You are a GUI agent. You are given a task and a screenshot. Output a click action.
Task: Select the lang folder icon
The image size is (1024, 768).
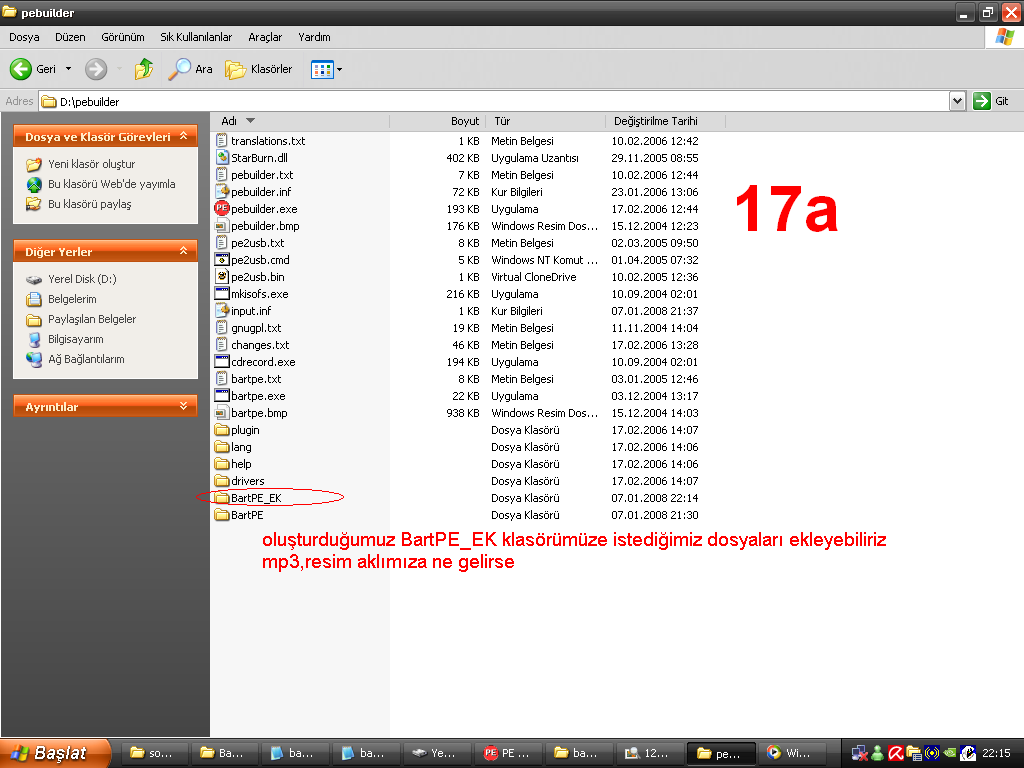tap(222, 447)
